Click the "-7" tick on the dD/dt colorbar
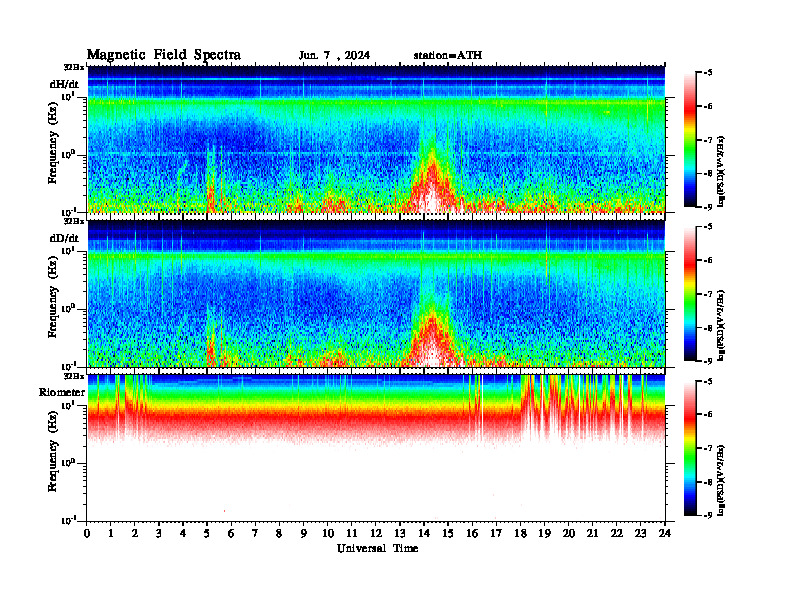The height and width of the screenshot is (612, 792). [x=706, y=294]
